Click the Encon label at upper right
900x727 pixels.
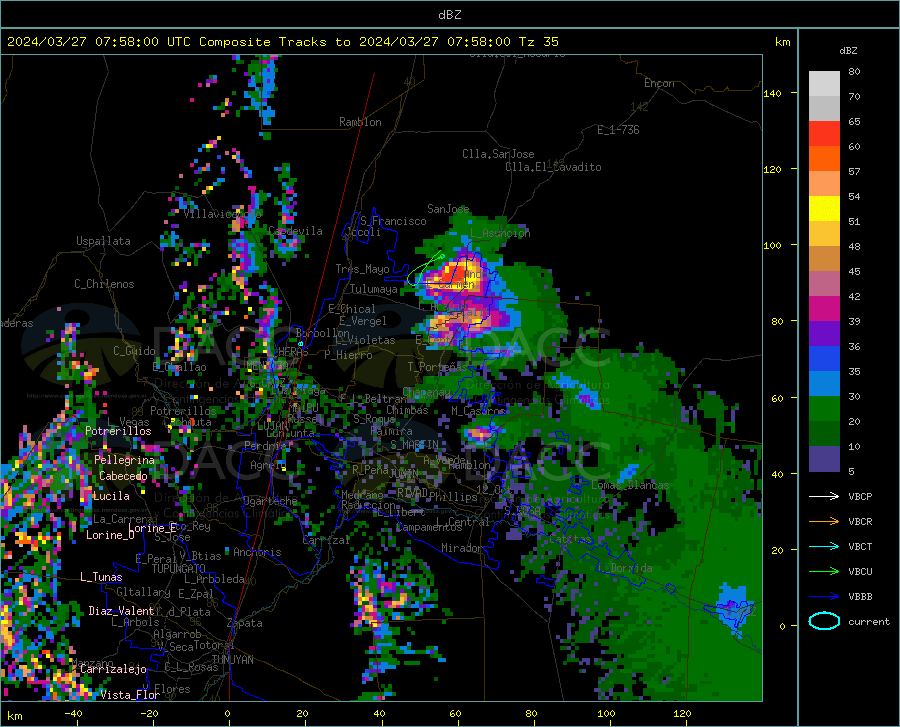[659, 83]
